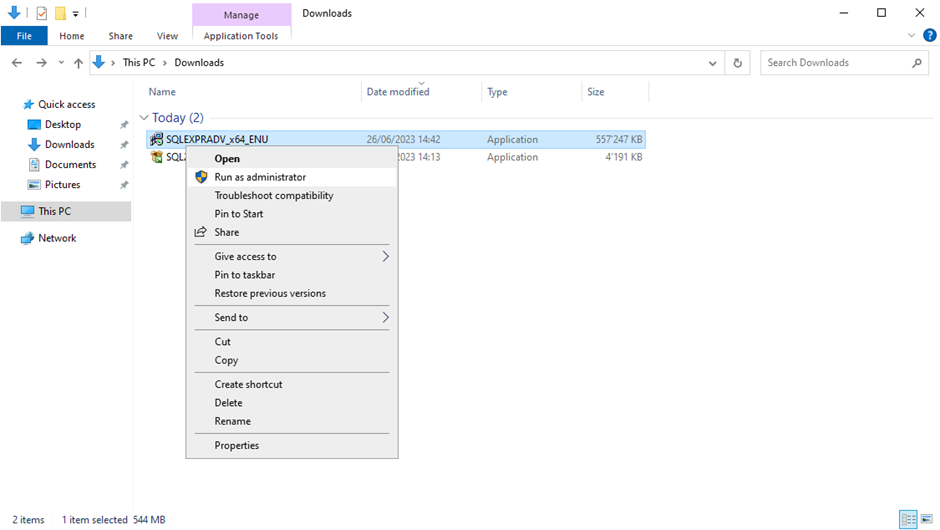Choose Restore previous versions
The width and height of the screenshot is (940, 530).
(292, 293)
